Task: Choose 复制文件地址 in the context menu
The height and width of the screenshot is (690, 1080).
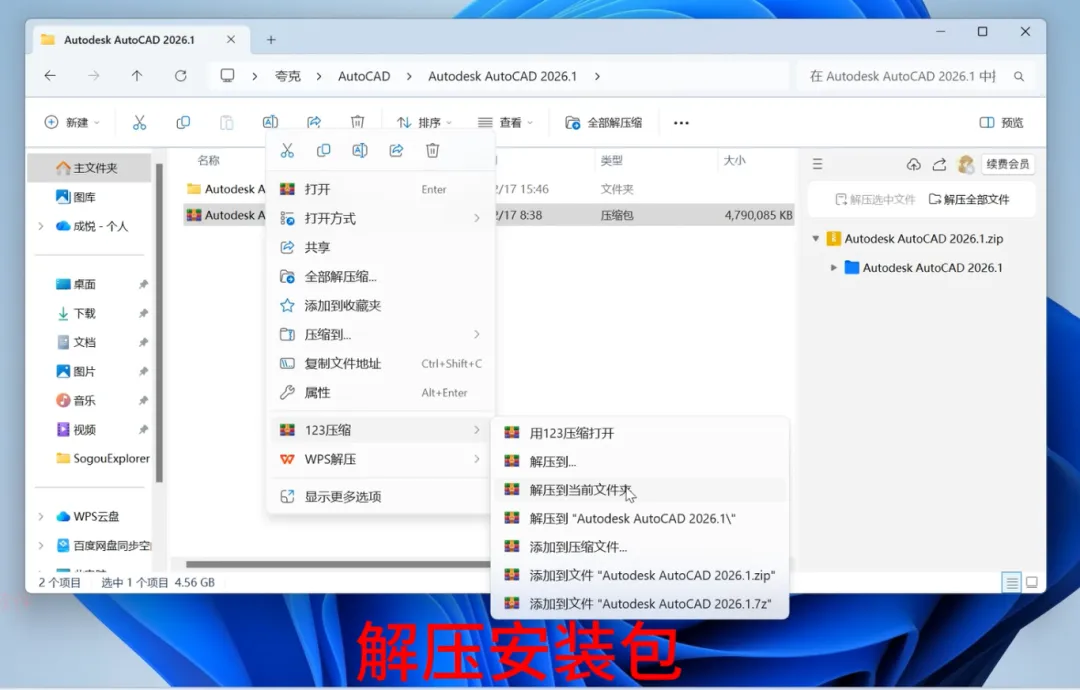Action: pyautogui.click(x=380, y=364)
